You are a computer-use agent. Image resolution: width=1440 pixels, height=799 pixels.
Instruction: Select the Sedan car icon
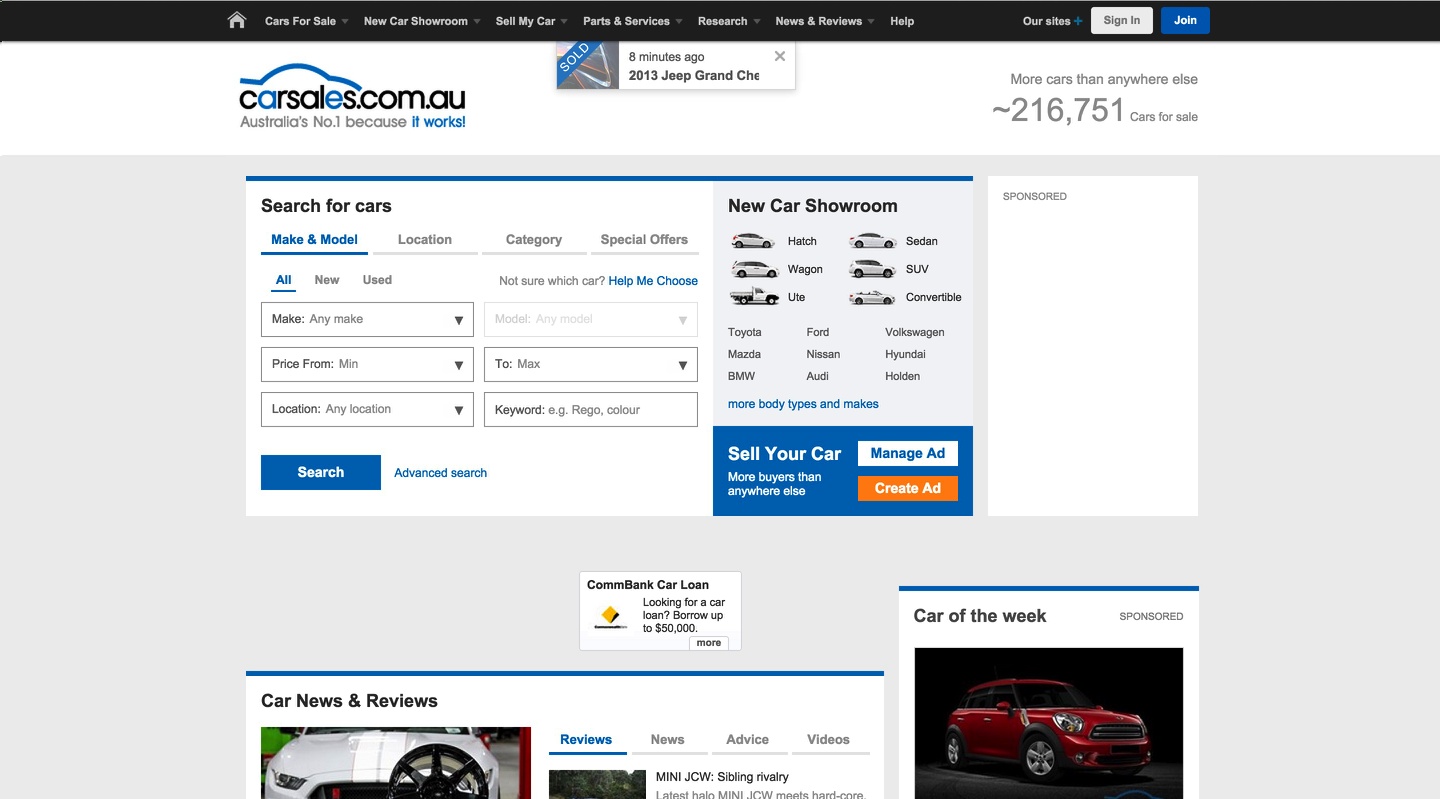(872, 241)
